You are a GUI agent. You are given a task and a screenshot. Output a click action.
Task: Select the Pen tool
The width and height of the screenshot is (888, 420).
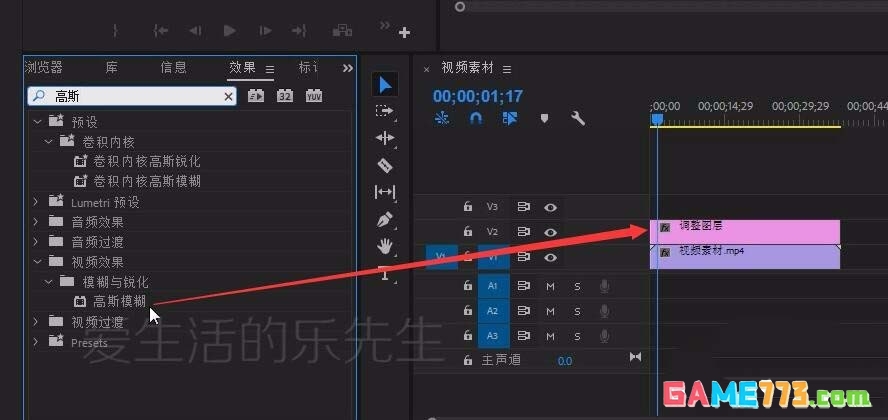tap(385, 220)
